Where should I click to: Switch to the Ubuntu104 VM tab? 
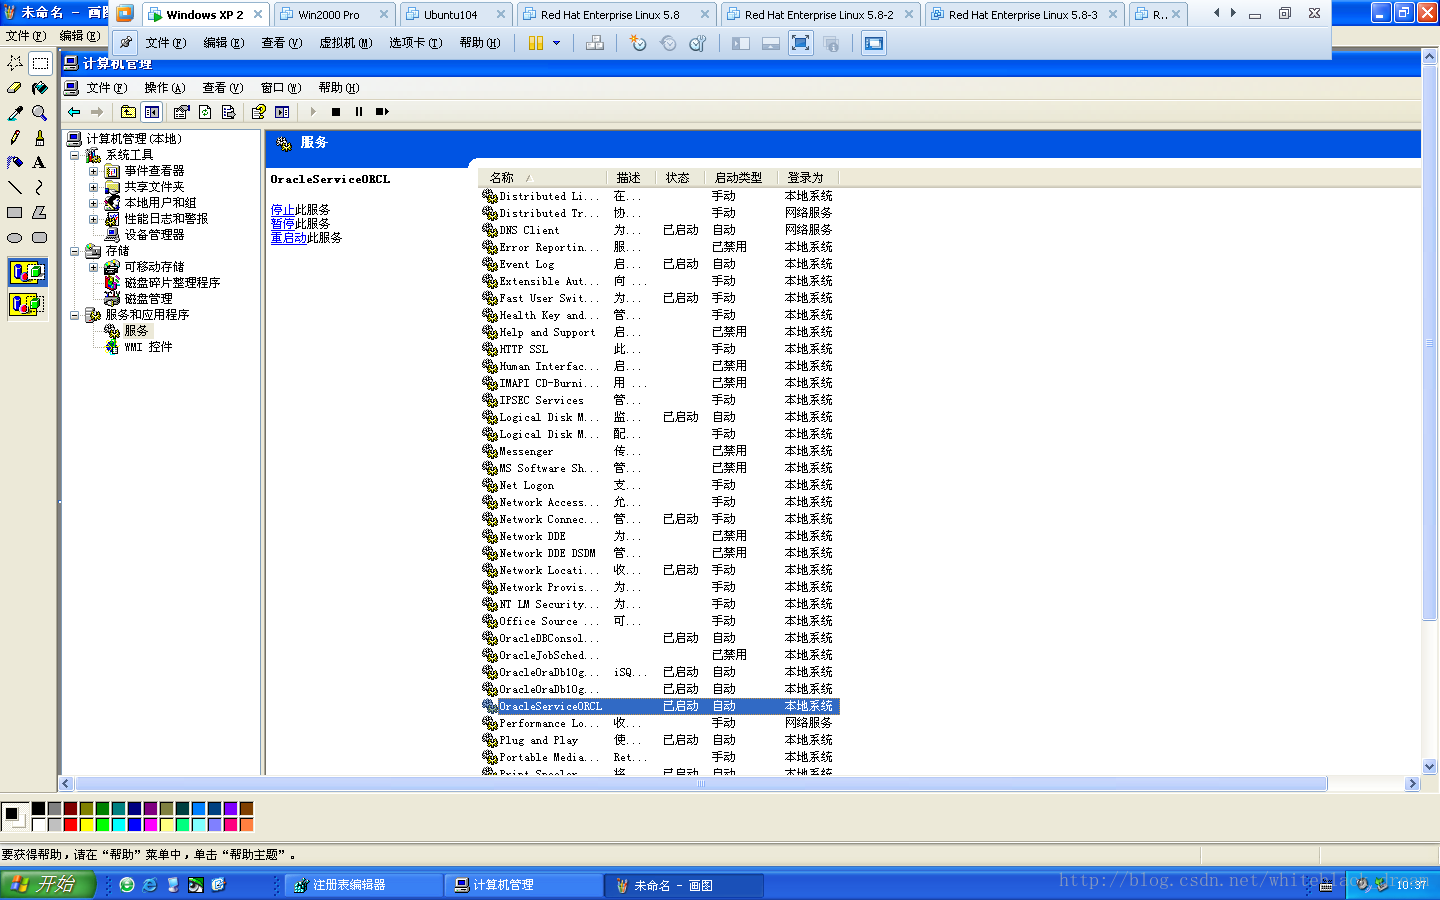click(x=455, y=15)
